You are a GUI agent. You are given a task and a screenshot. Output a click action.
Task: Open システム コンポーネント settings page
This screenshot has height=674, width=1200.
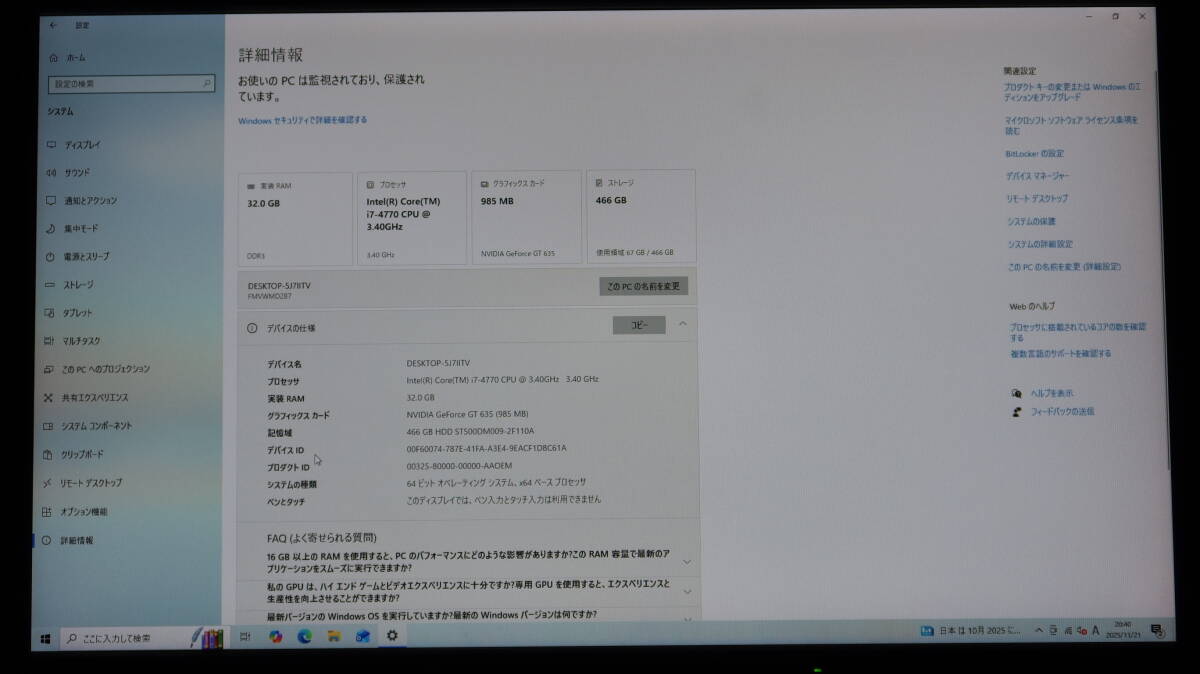click(x=88, y=426)
